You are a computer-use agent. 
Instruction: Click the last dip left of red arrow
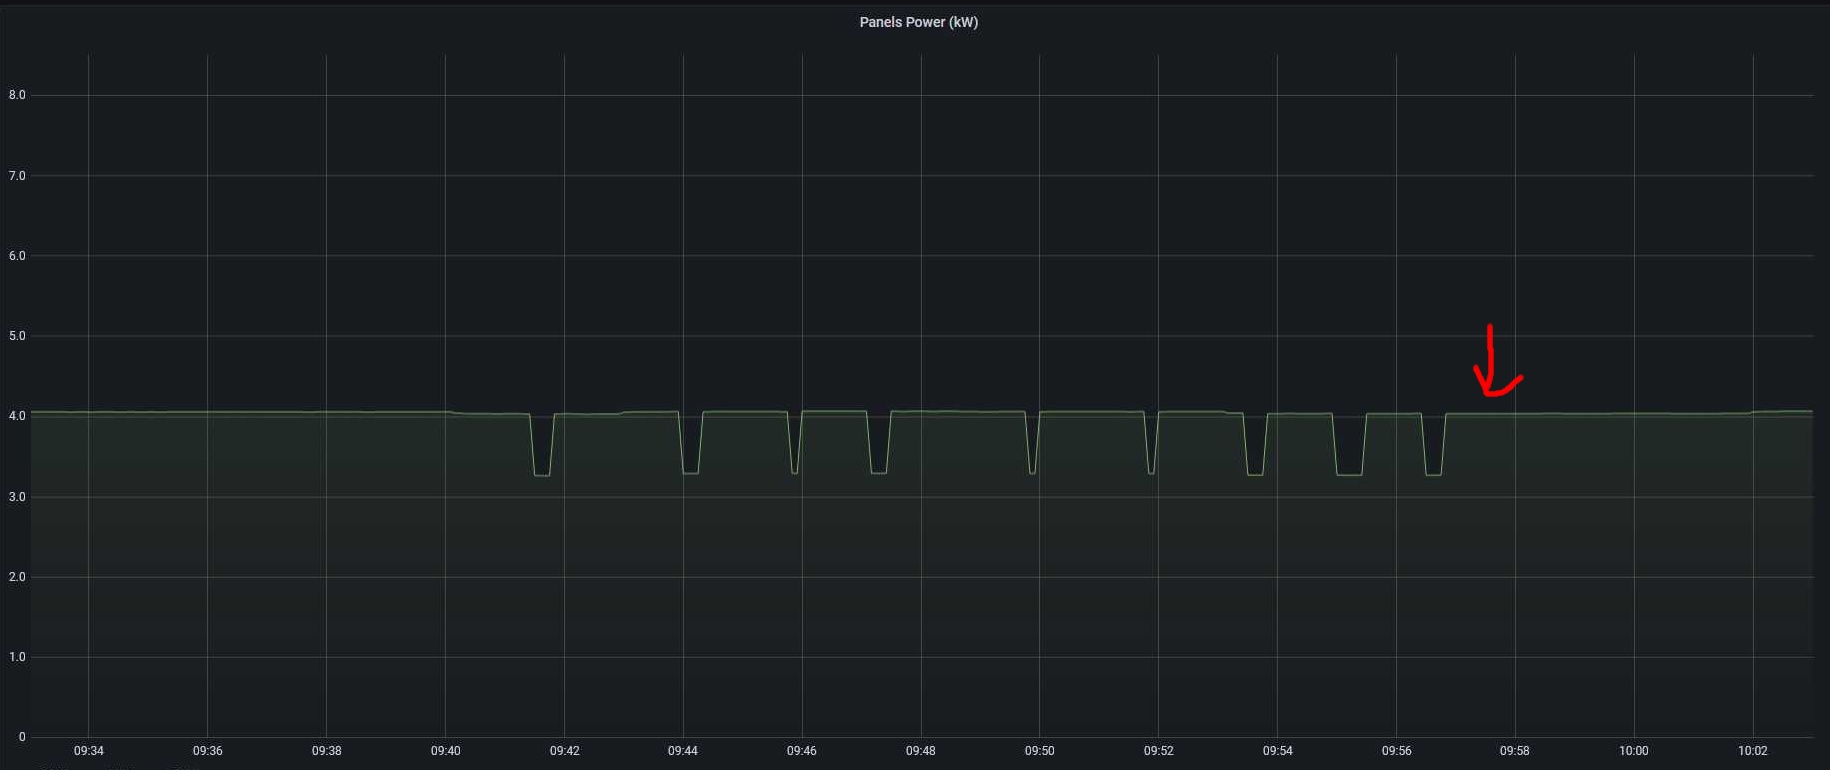(1433, 474)
